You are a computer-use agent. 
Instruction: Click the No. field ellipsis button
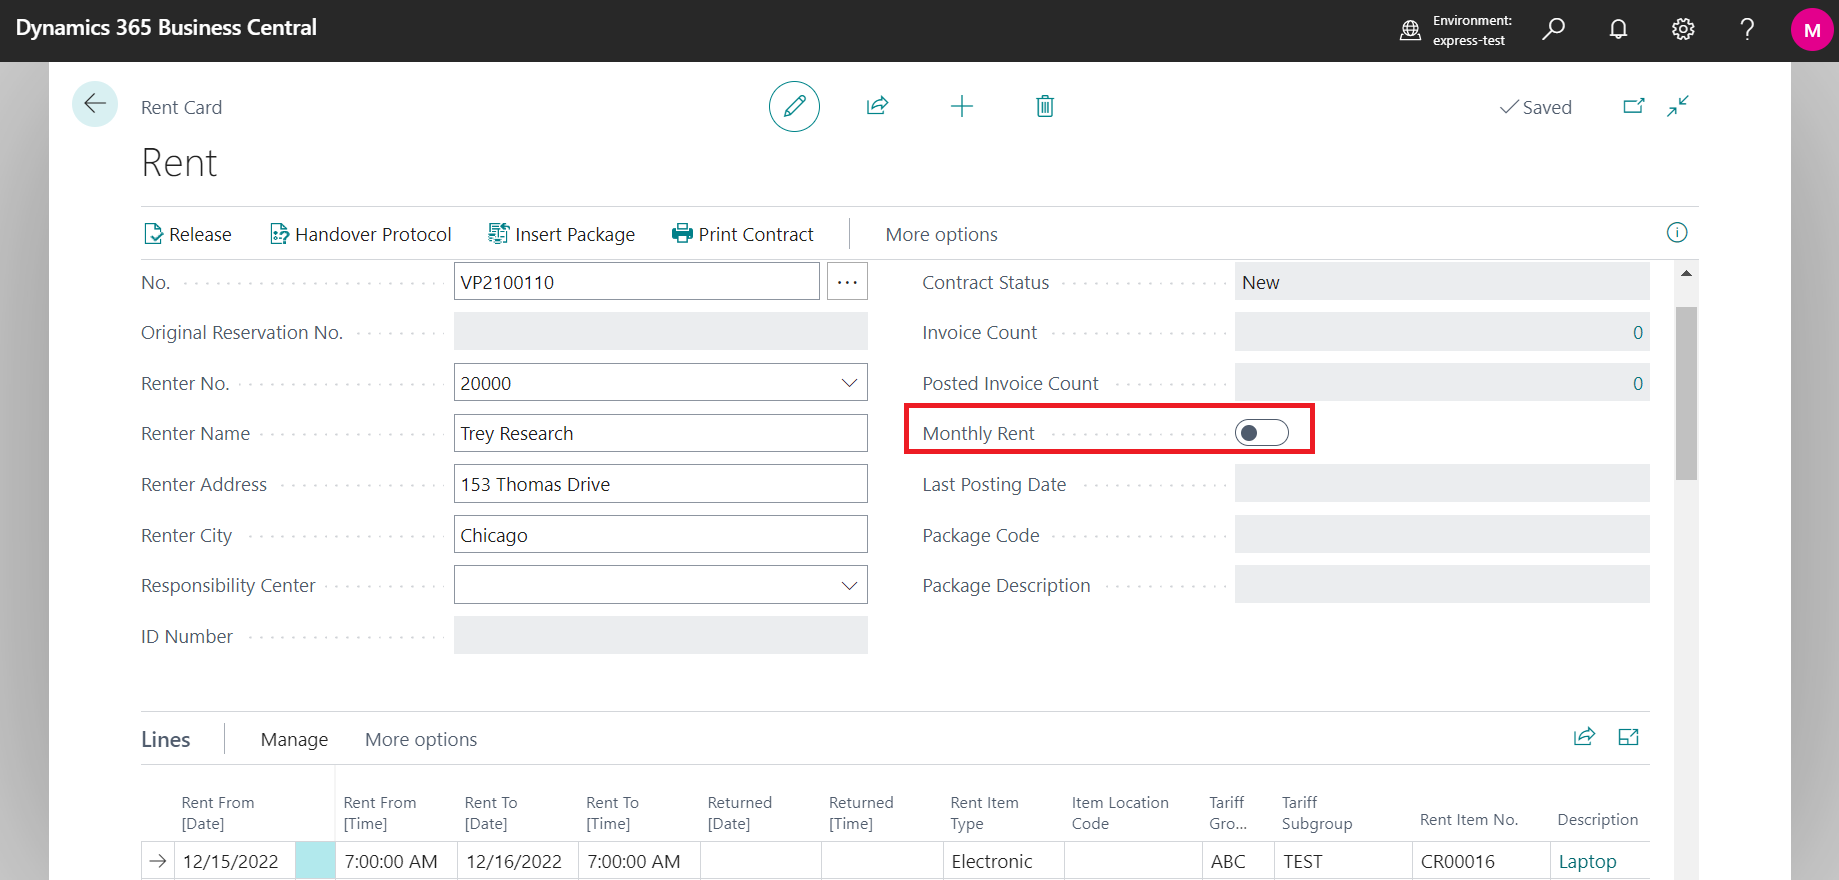tap(847, 282)
